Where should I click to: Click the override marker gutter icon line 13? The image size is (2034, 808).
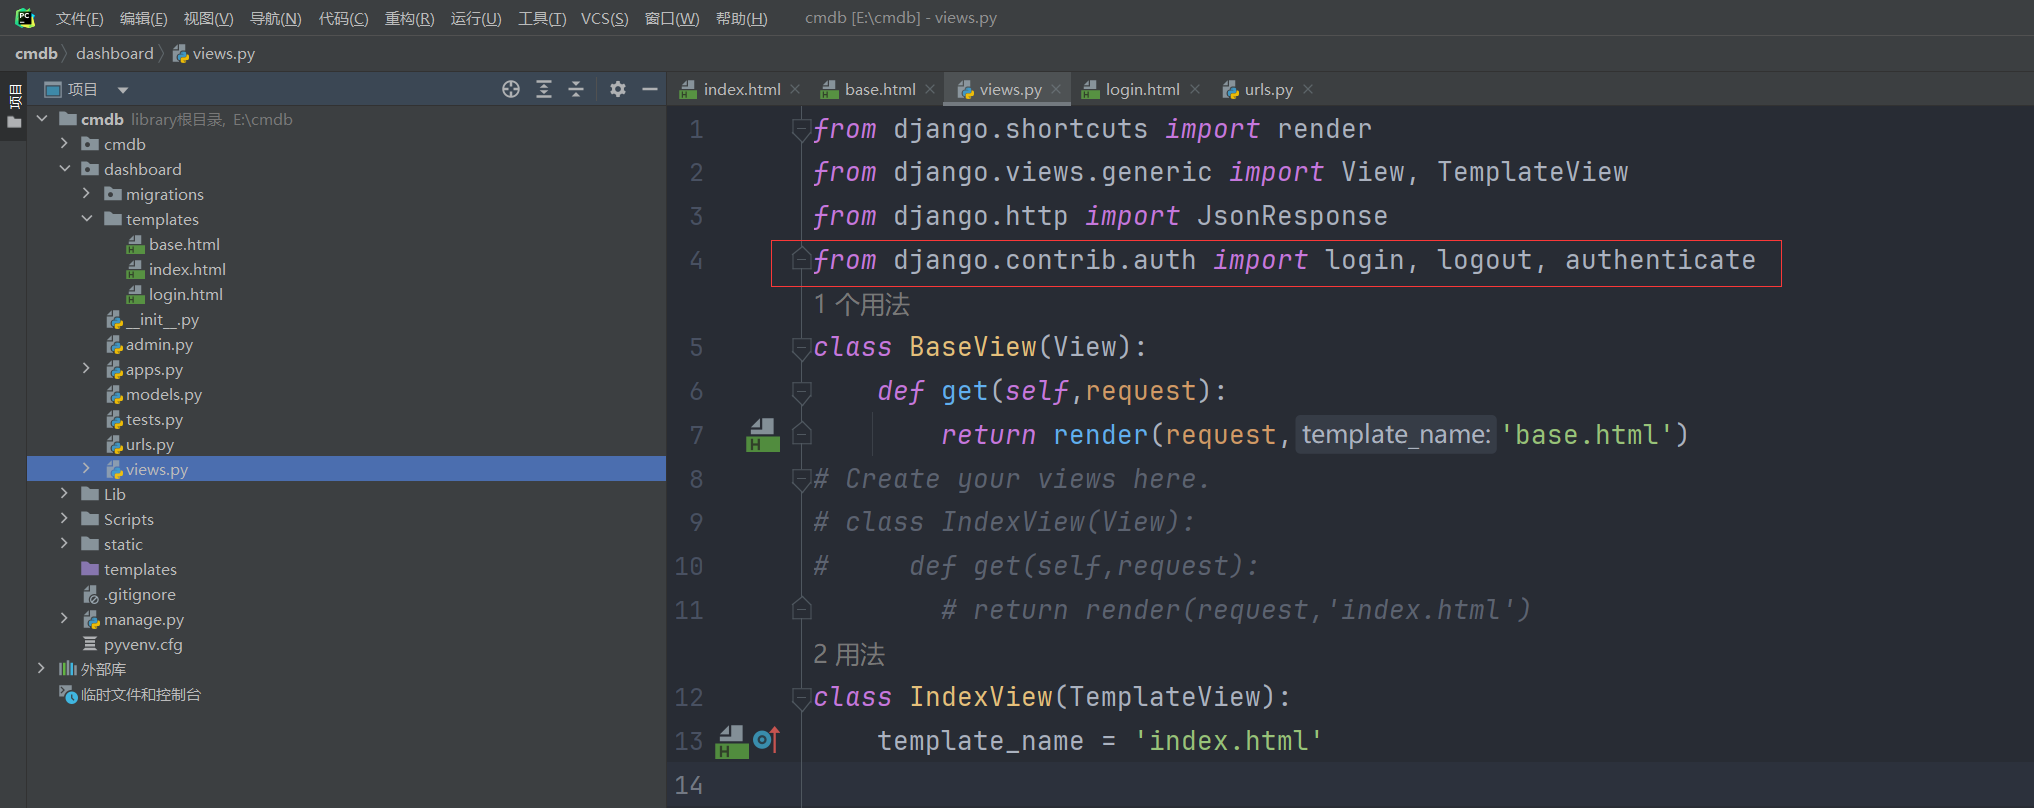pyautogui.click(x=767, y=740)
